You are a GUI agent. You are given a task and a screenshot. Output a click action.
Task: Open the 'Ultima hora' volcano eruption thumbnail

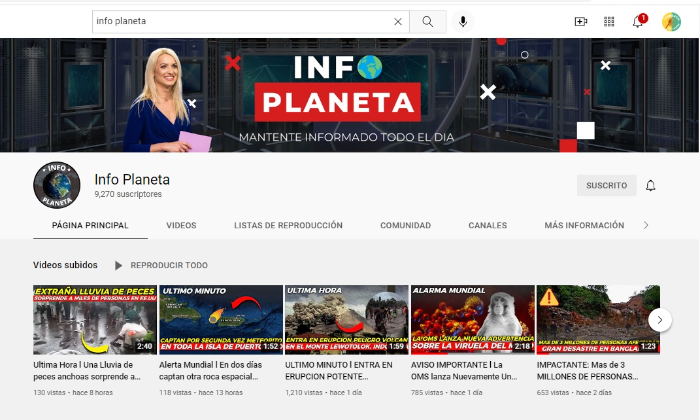(347, 320)
